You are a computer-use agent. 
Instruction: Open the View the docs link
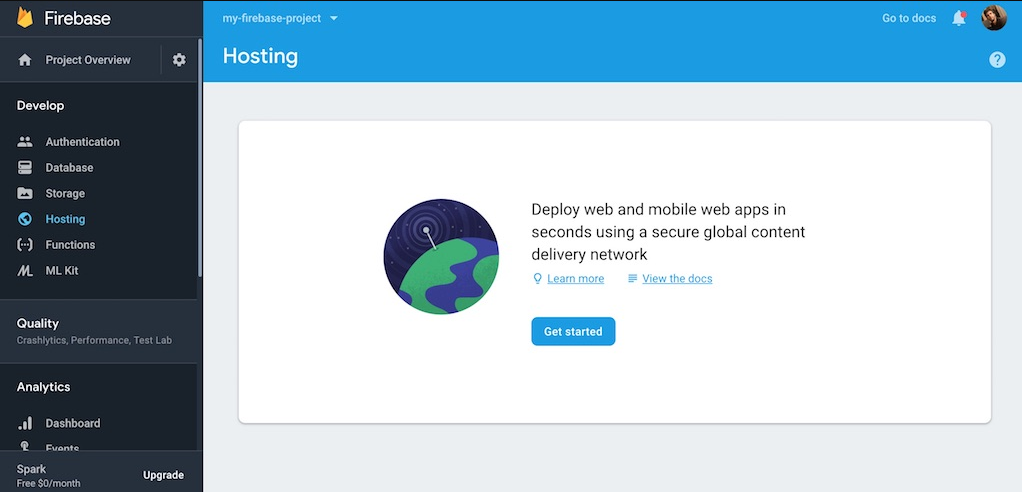(677, 279)
